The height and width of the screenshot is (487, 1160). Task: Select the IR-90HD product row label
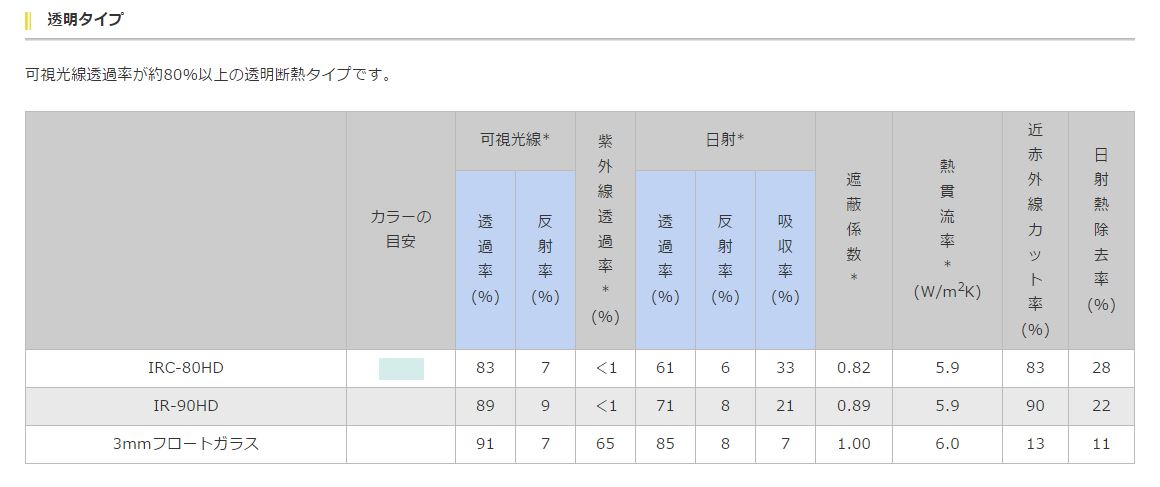point(186,405)
